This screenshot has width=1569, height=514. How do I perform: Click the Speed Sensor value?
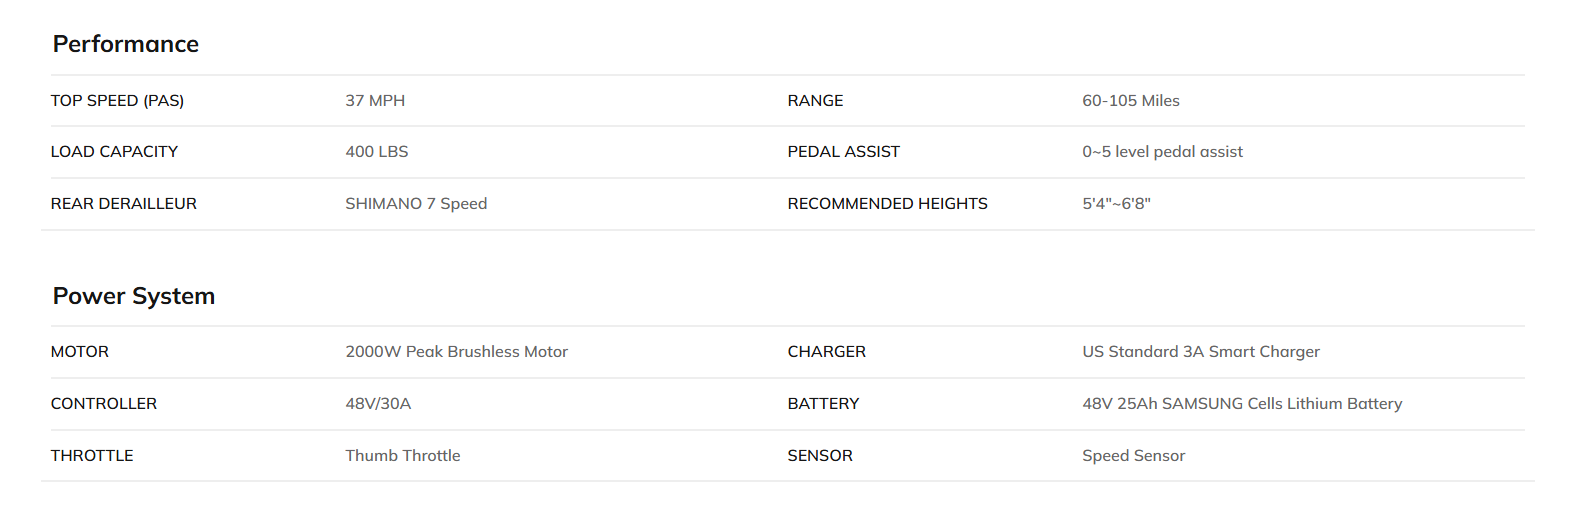1133,456
